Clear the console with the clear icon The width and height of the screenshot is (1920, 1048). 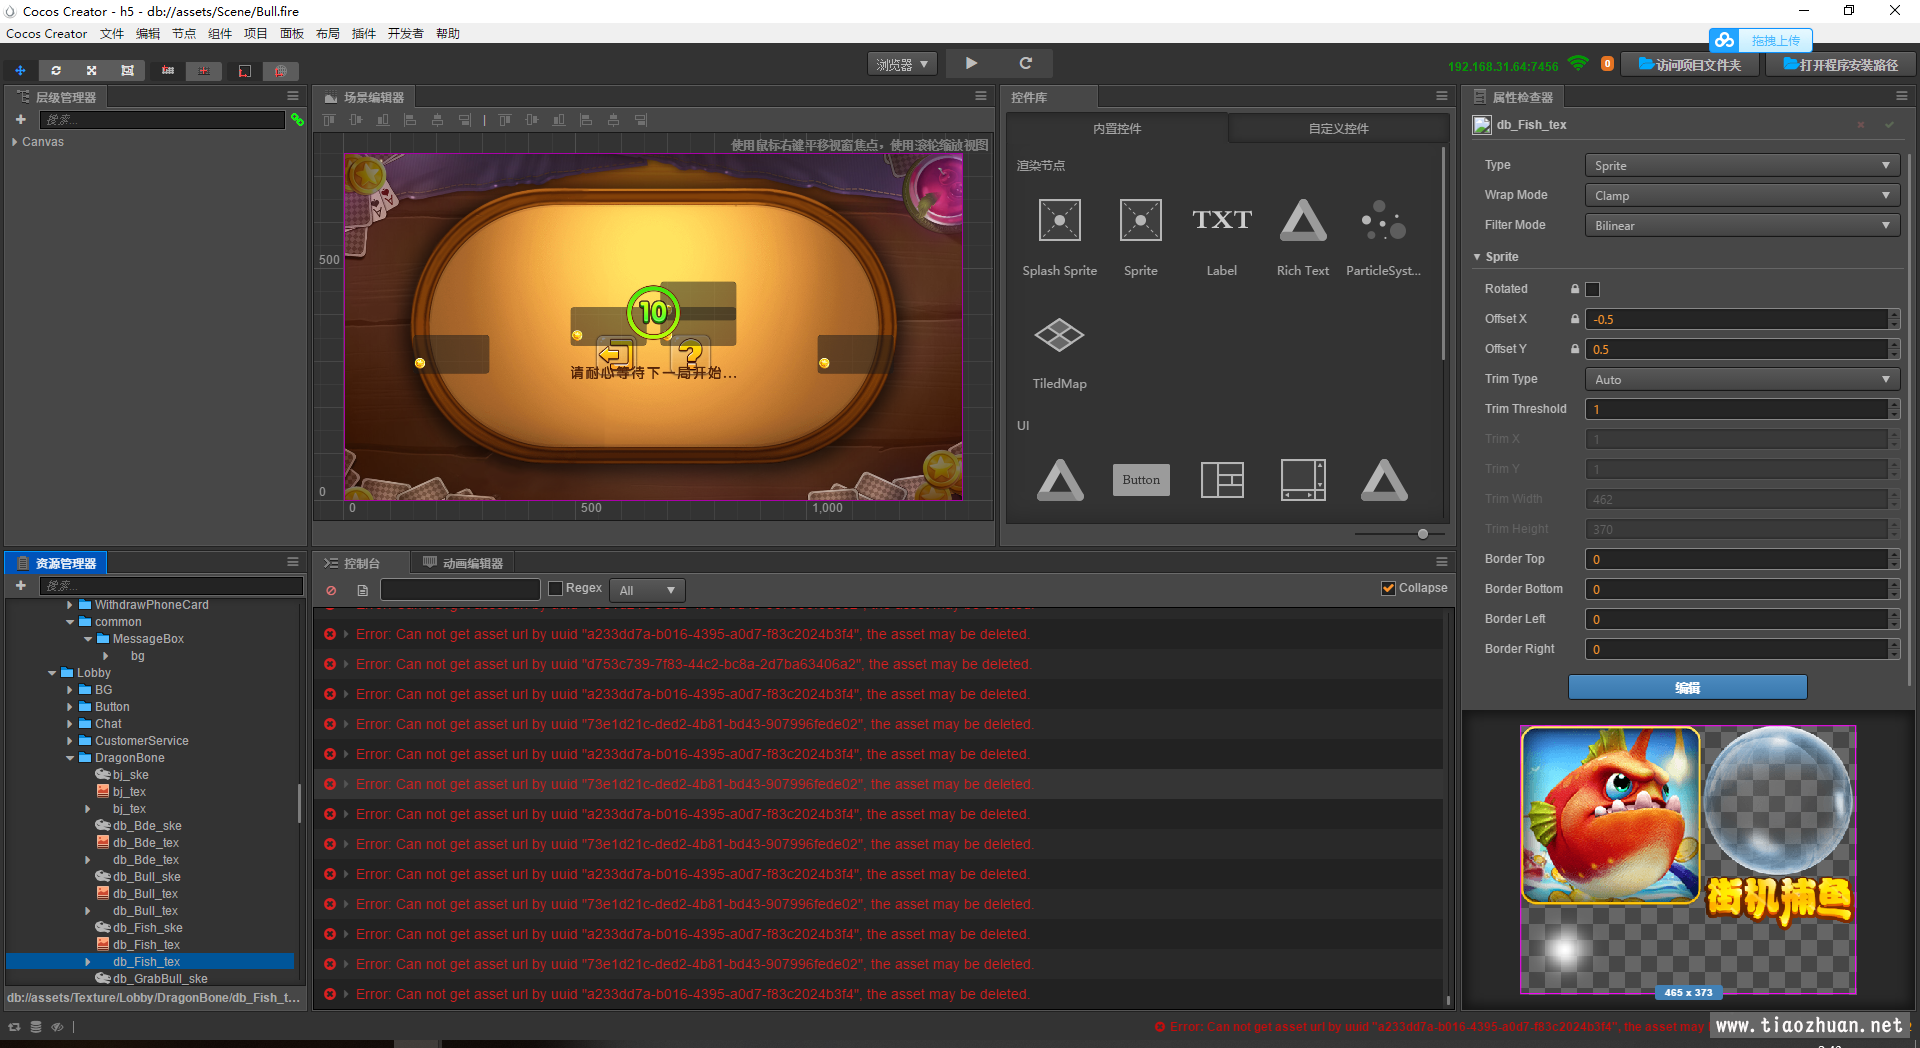(331, 590)
